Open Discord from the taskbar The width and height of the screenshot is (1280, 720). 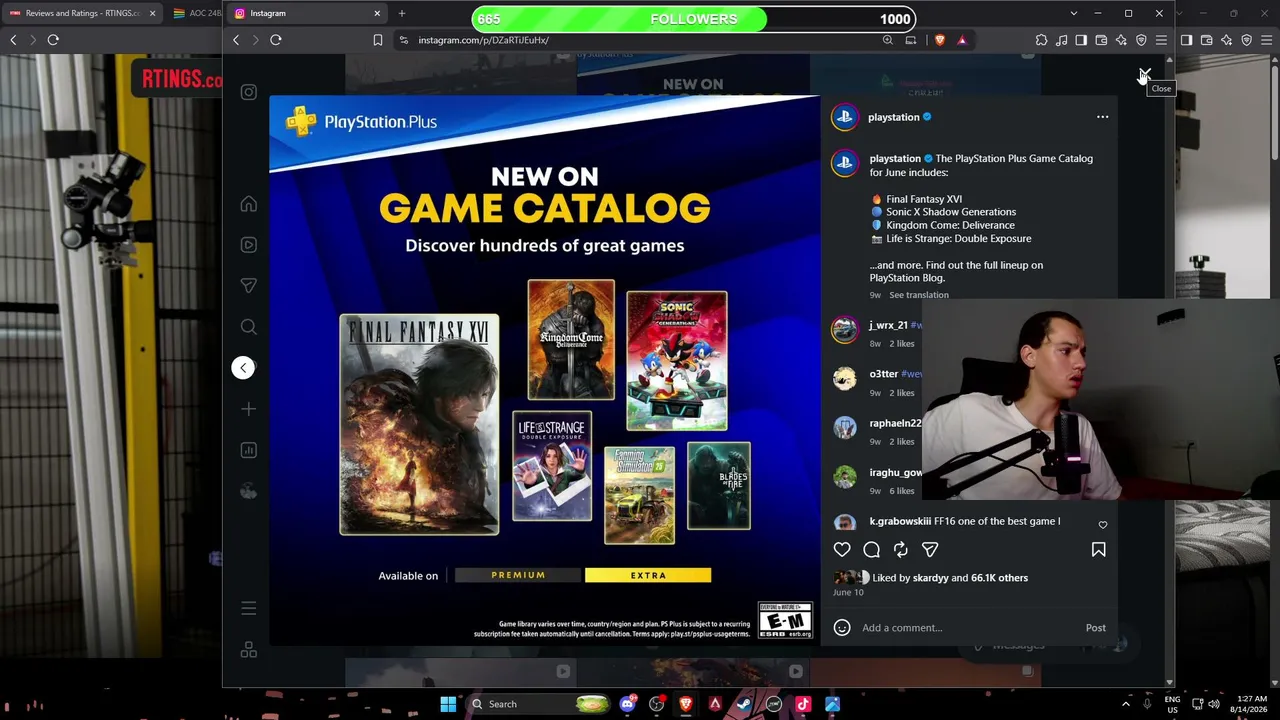(x=627, y=704)
